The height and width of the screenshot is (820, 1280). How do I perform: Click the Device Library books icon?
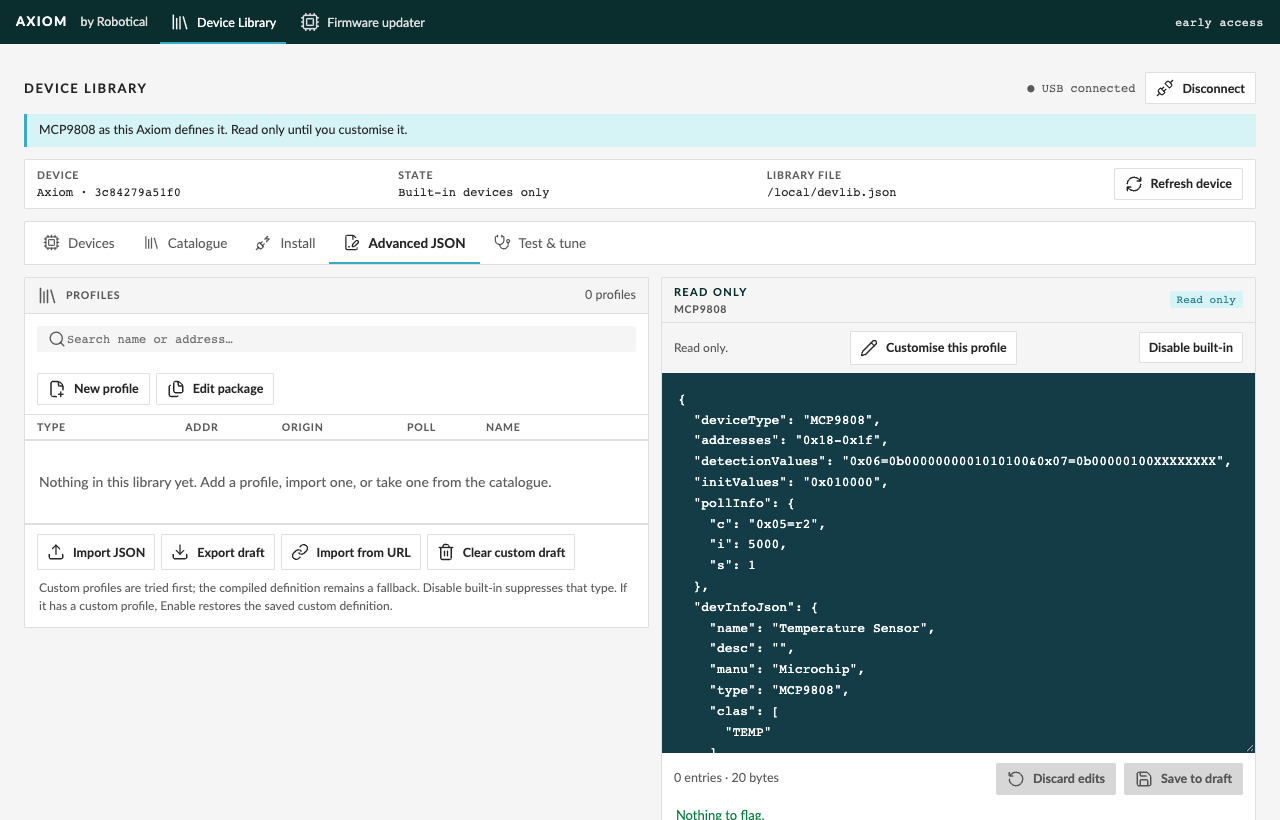click(x=180, y=22)
